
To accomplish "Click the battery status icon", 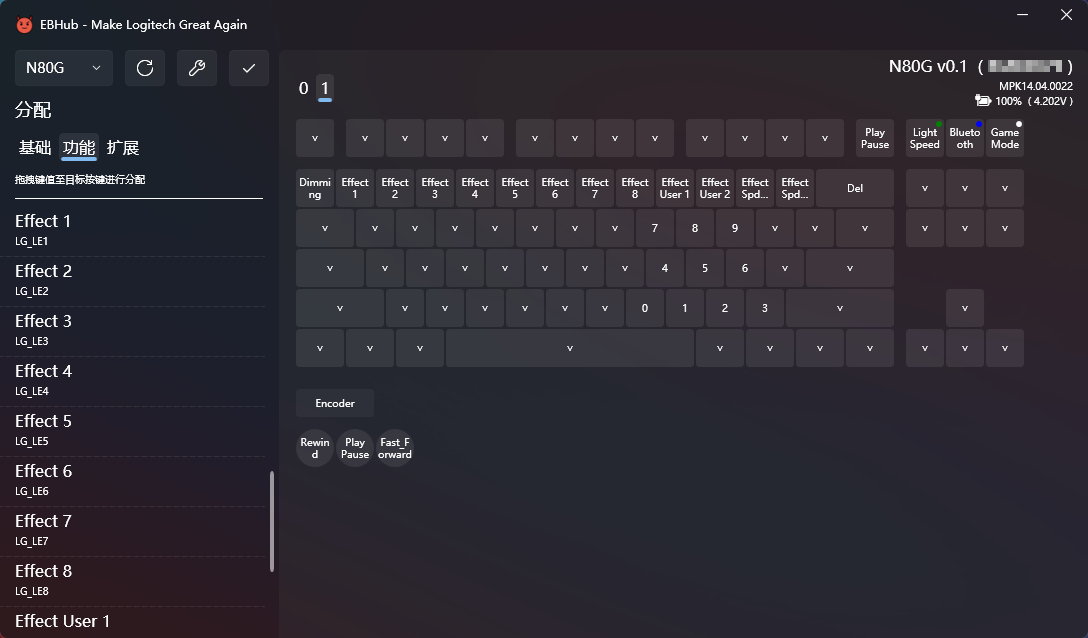I will [x=983, y=101].
